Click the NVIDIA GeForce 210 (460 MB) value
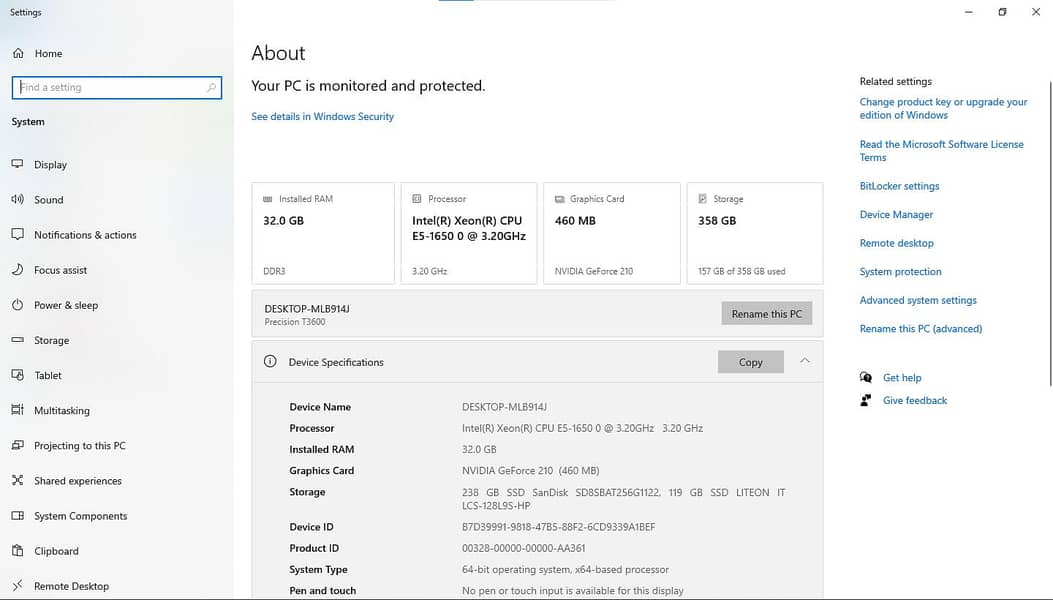The width and height of the screenshot is (1053, 600). [x=531, y=470]
